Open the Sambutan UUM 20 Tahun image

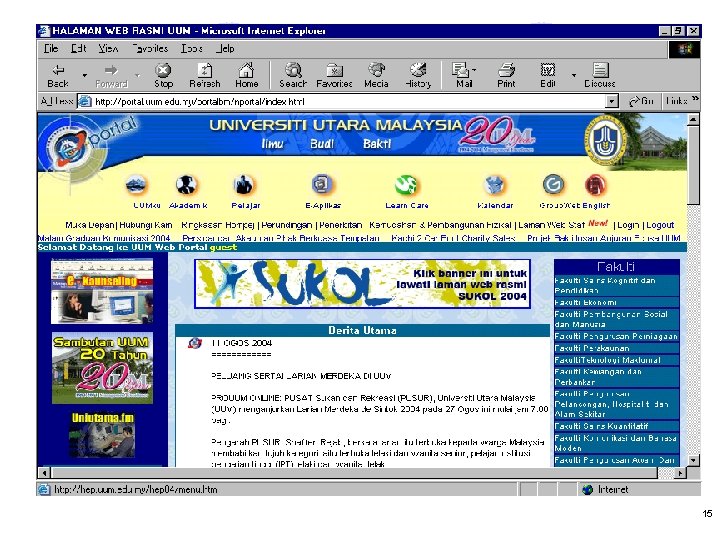102,368
